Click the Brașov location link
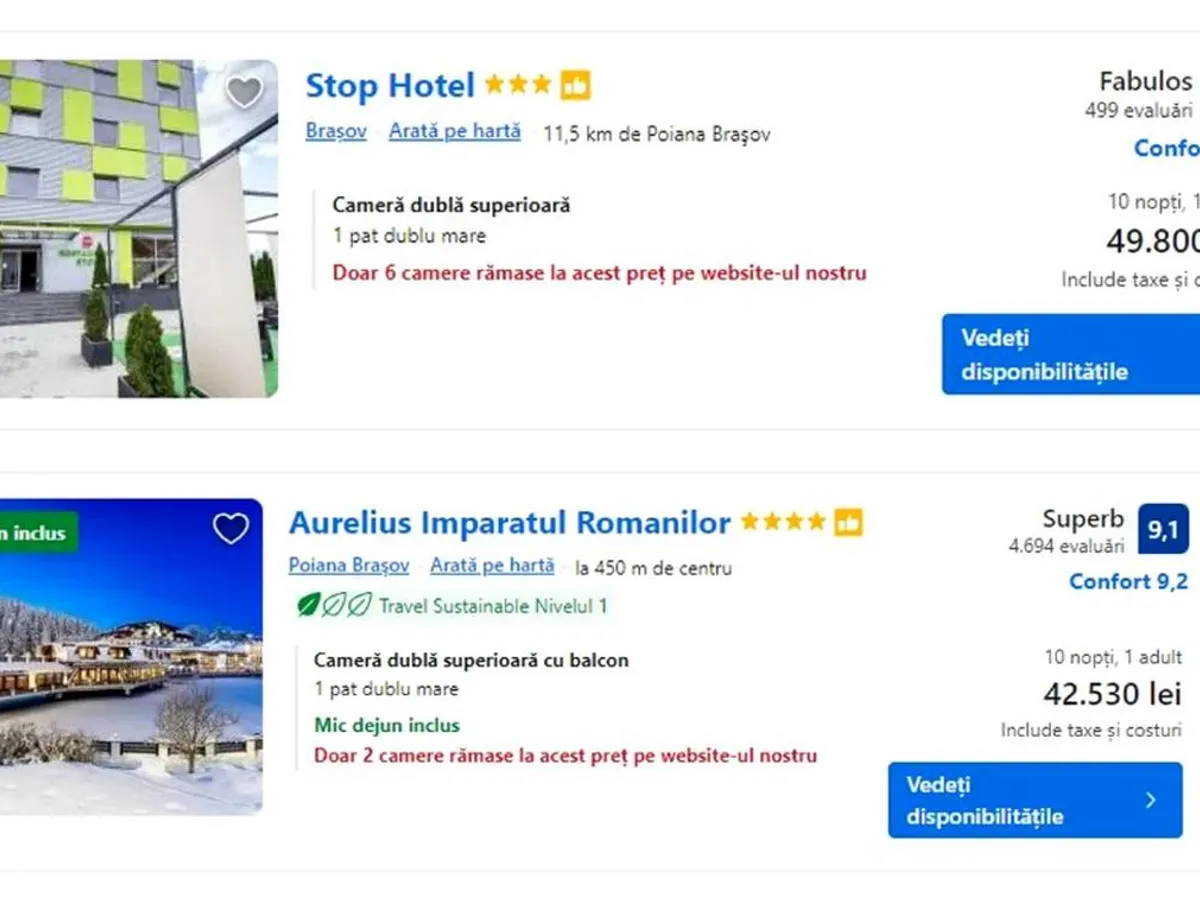The height and width of the screenshot is (900, 1200). (336, 132)
